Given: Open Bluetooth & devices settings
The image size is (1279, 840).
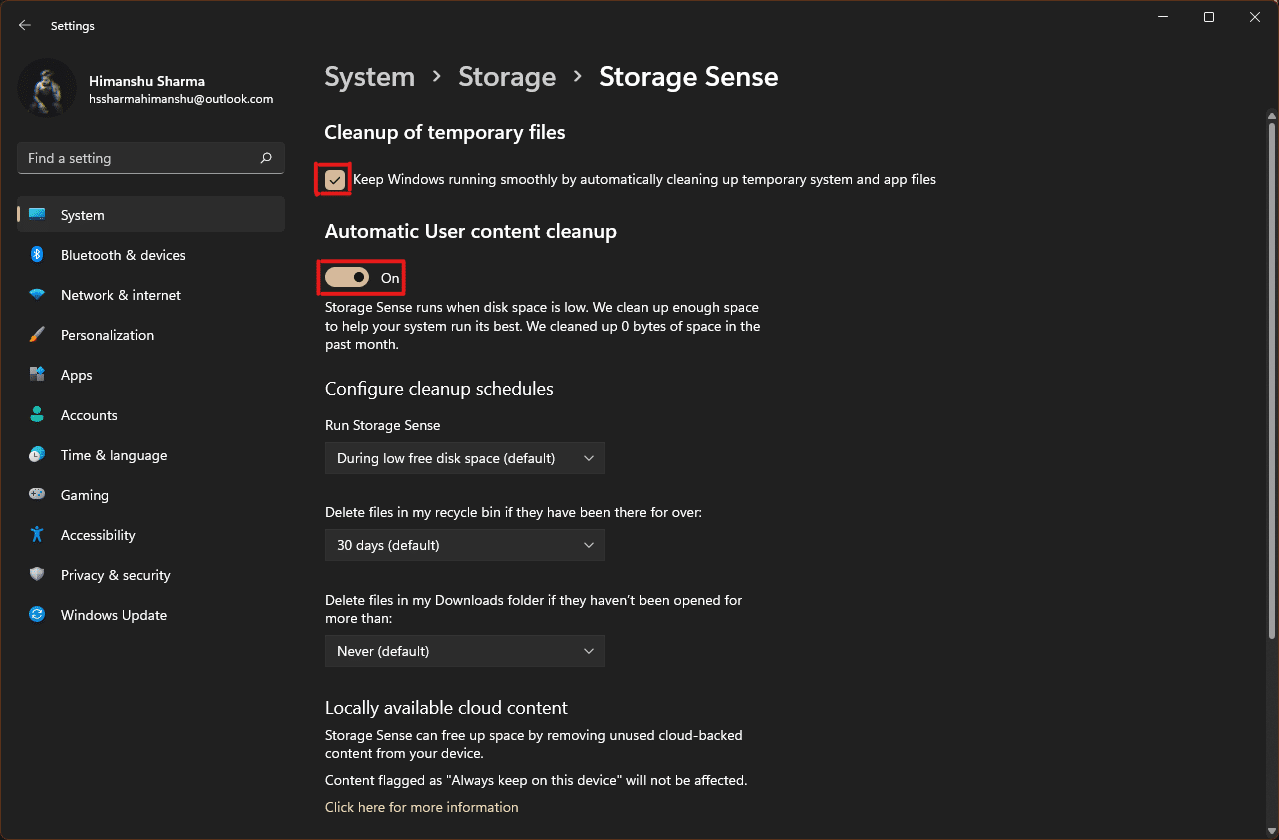Looking at the screenshot, I should pos(151,255).
